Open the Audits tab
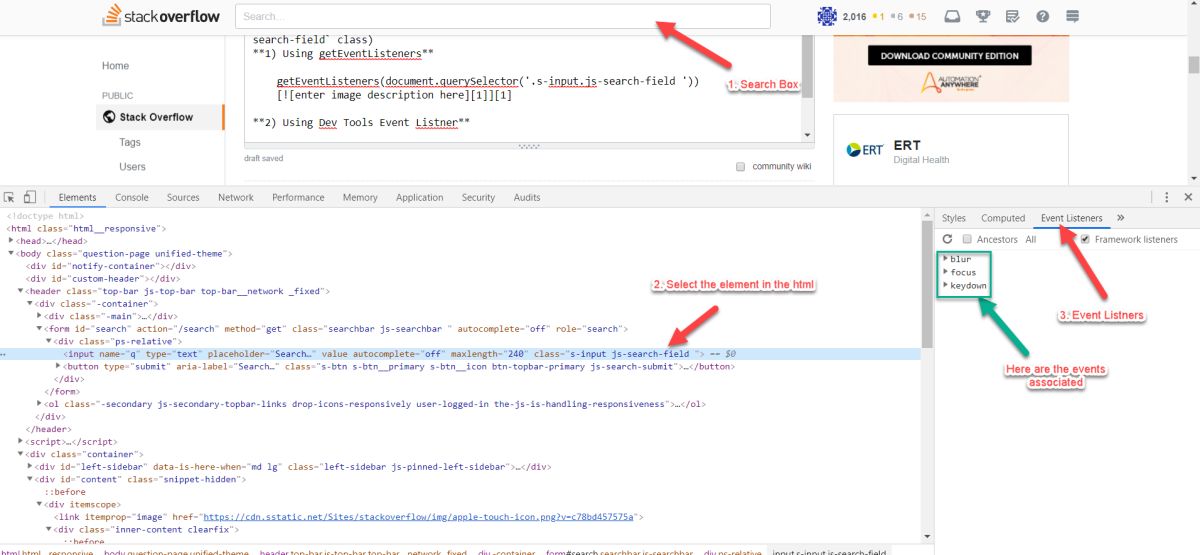This screenshot has width=1200, height=555. click(x=527, y=197)
